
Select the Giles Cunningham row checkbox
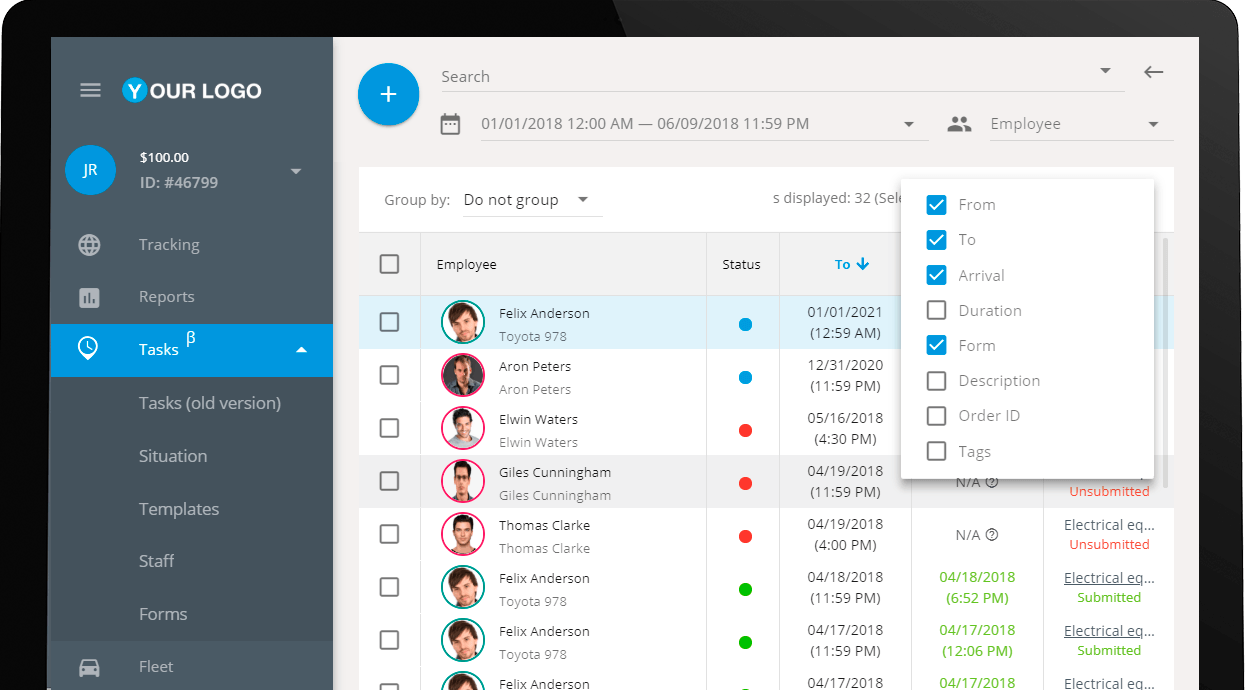[x=389, y=481]
